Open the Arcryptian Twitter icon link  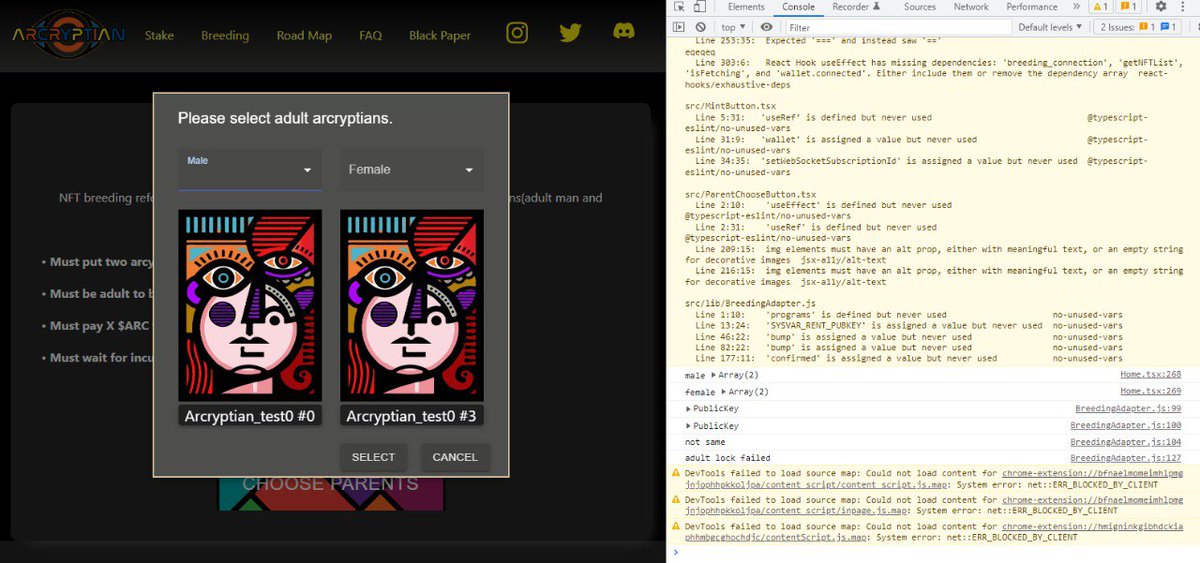[570, 33]
